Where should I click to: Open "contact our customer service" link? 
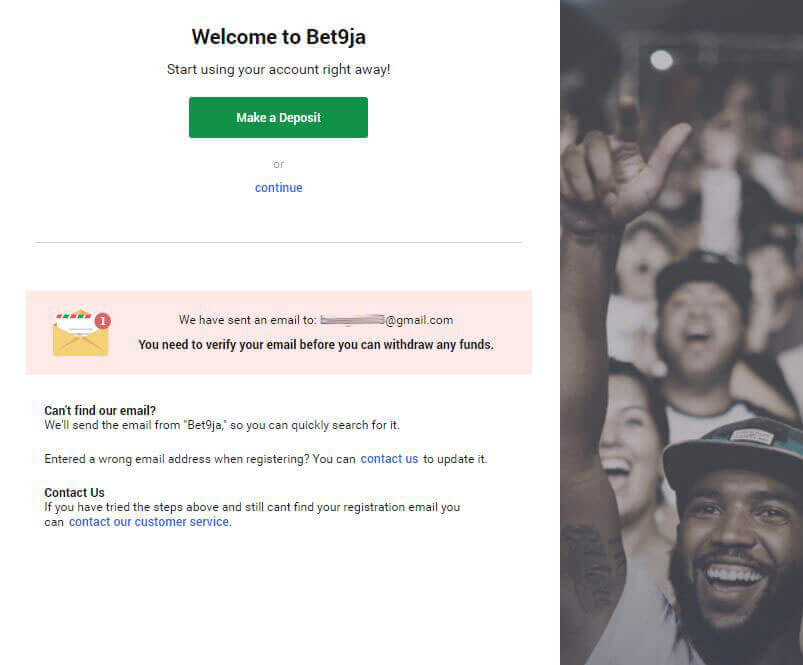[149, 522]
